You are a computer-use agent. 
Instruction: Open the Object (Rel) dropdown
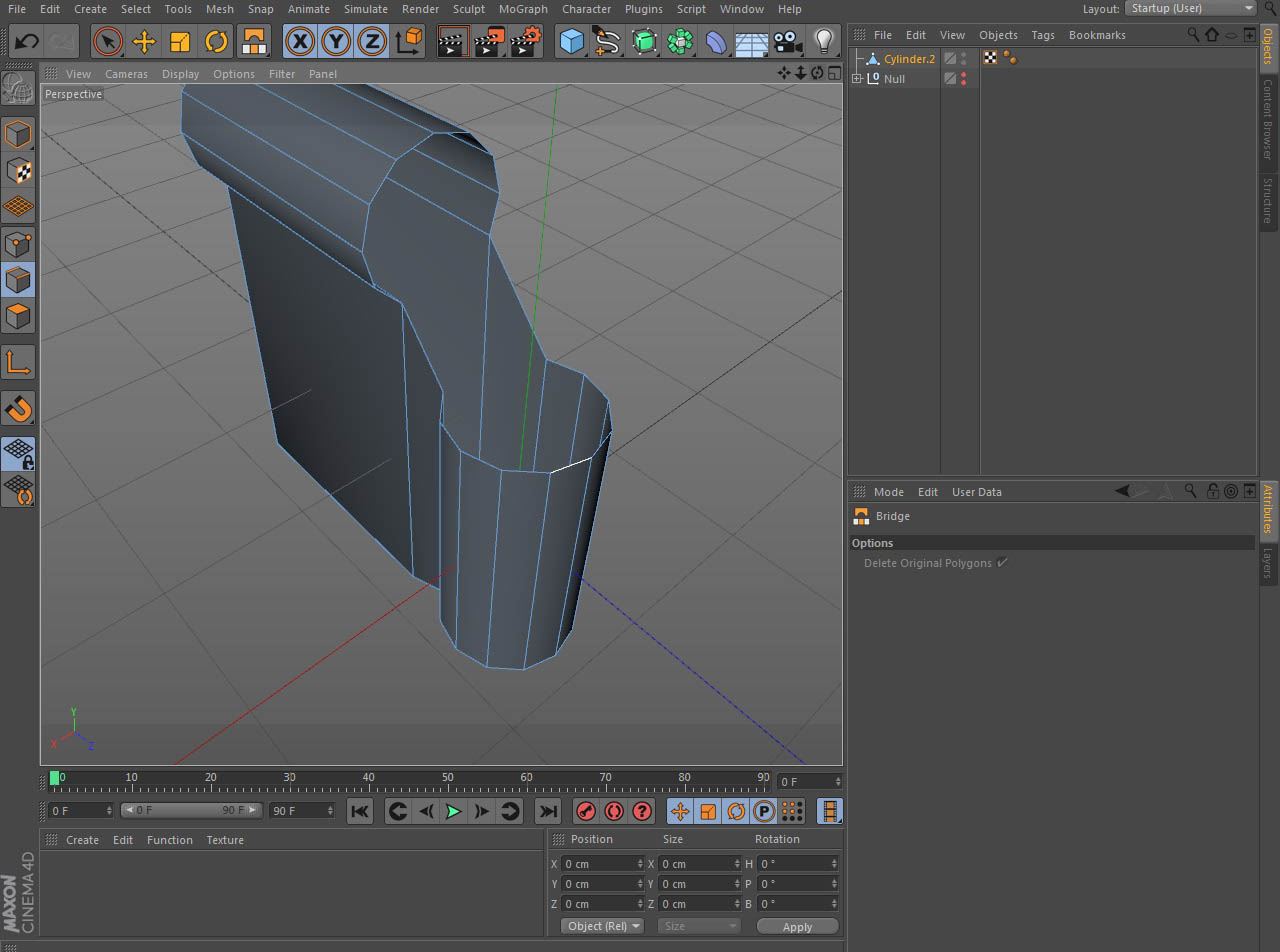602,926
